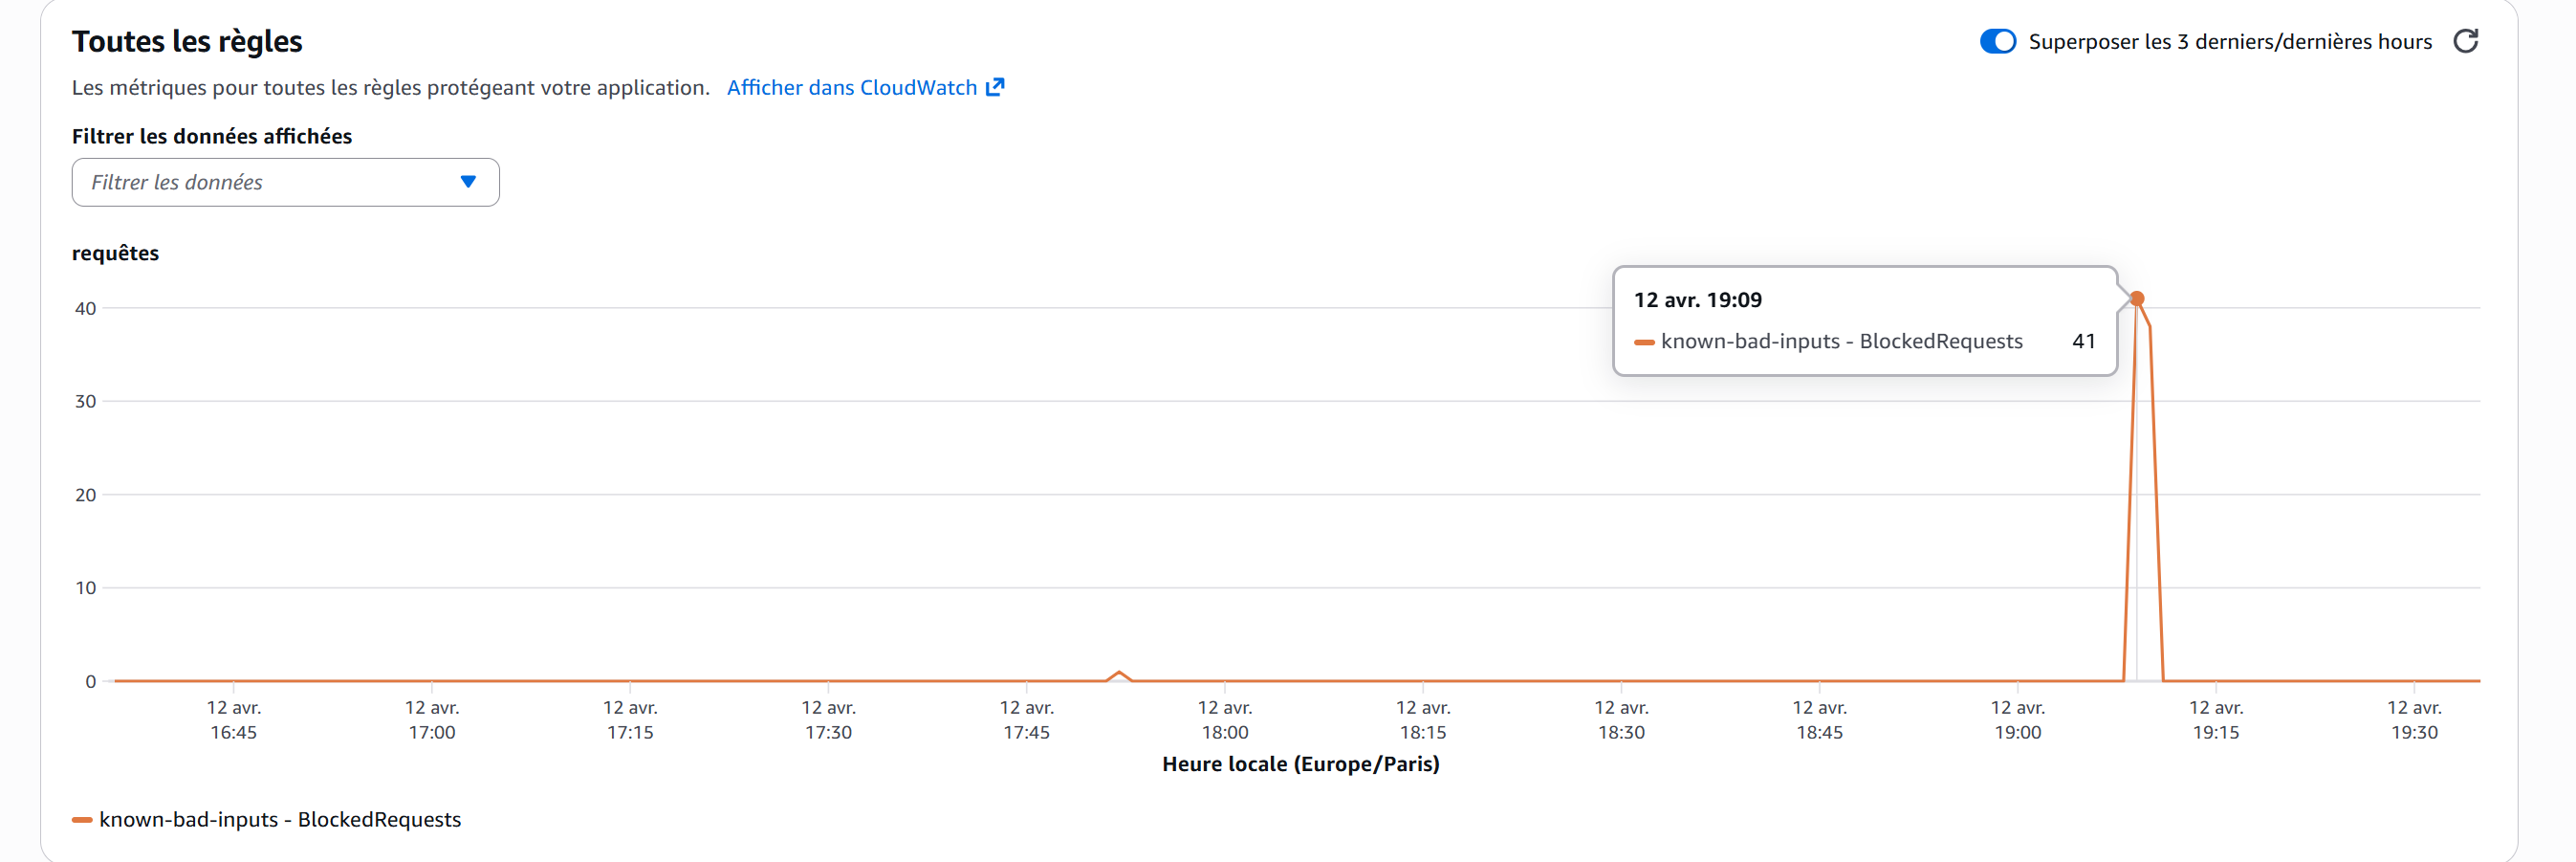This screenshot has height=862, width=2576.
Task: Click the external link icon beside CloudWatch
Action: click(x=995, y=87)
